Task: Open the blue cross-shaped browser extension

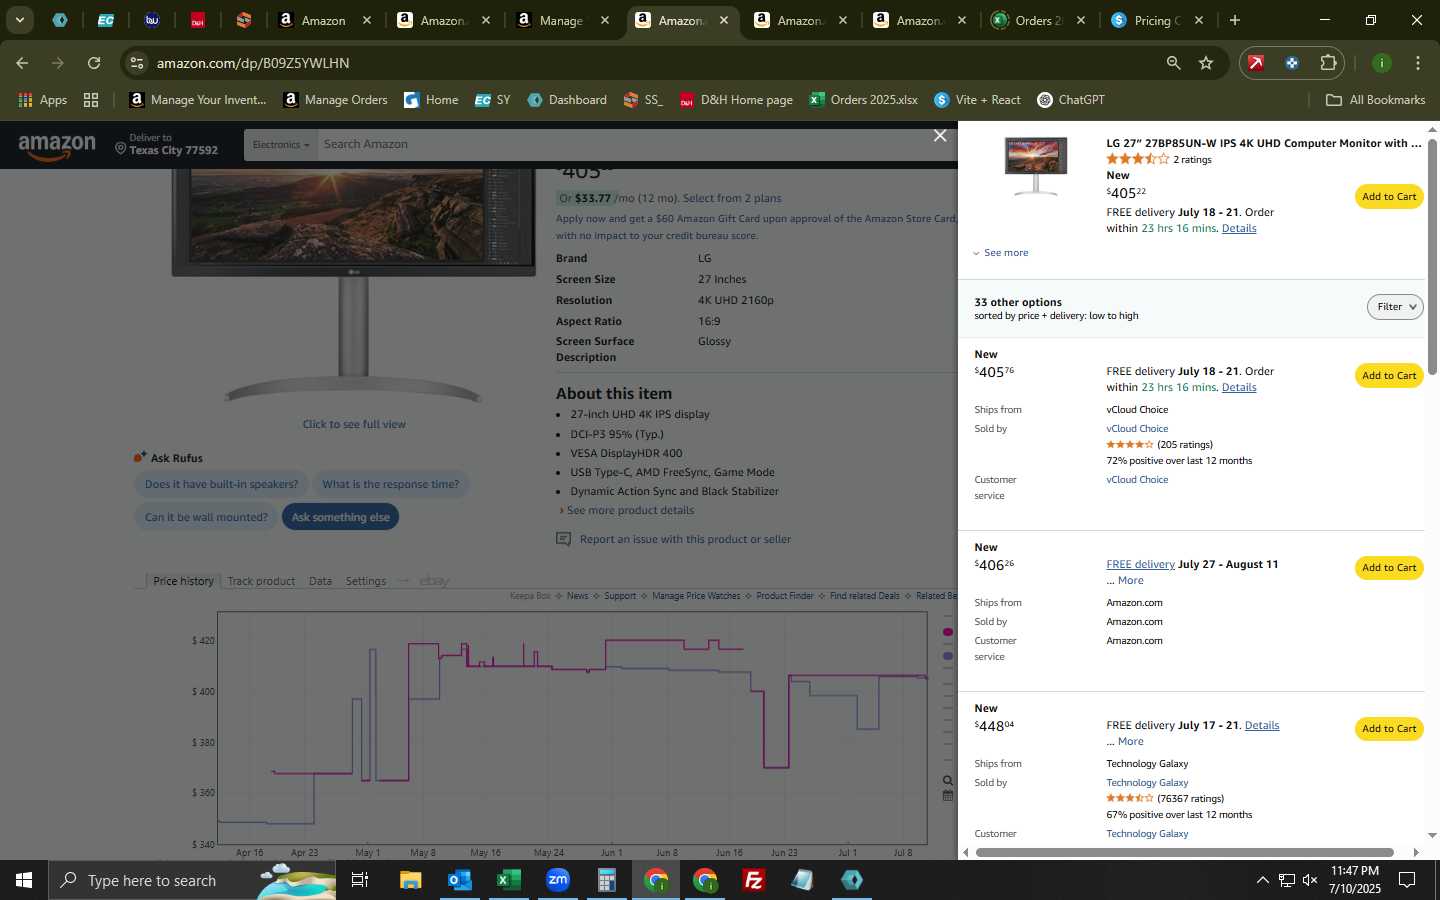Action: point(1292,63)
